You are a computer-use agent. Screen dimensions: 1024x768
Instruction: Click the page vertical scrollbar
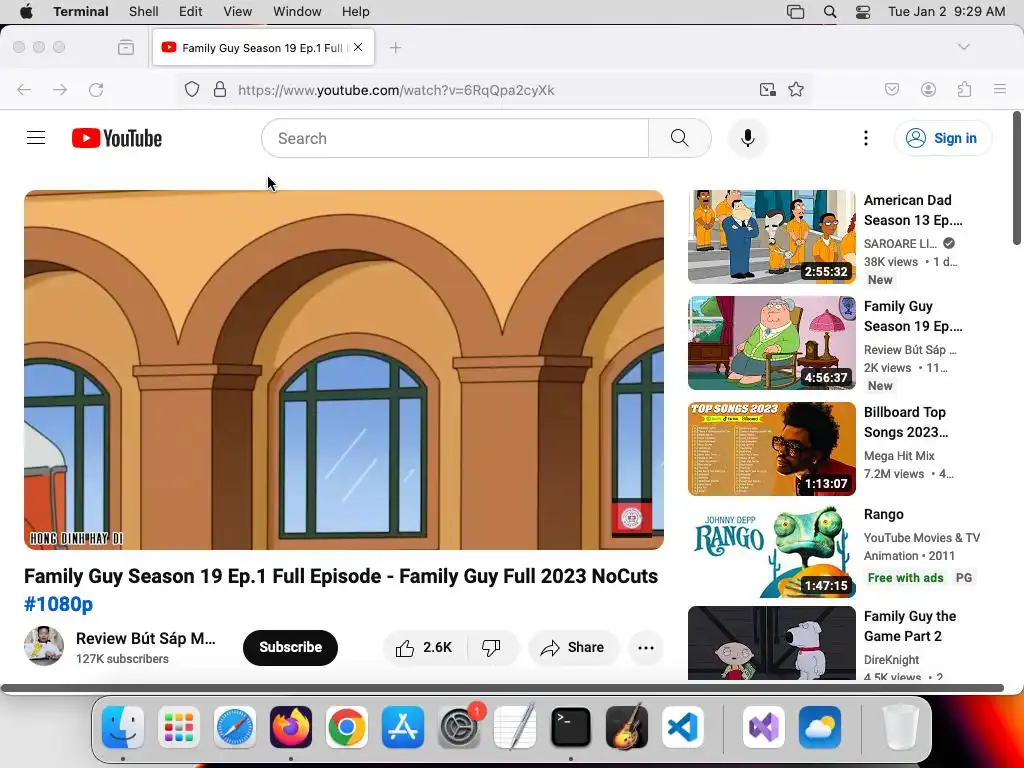[x=1017, y=178]
